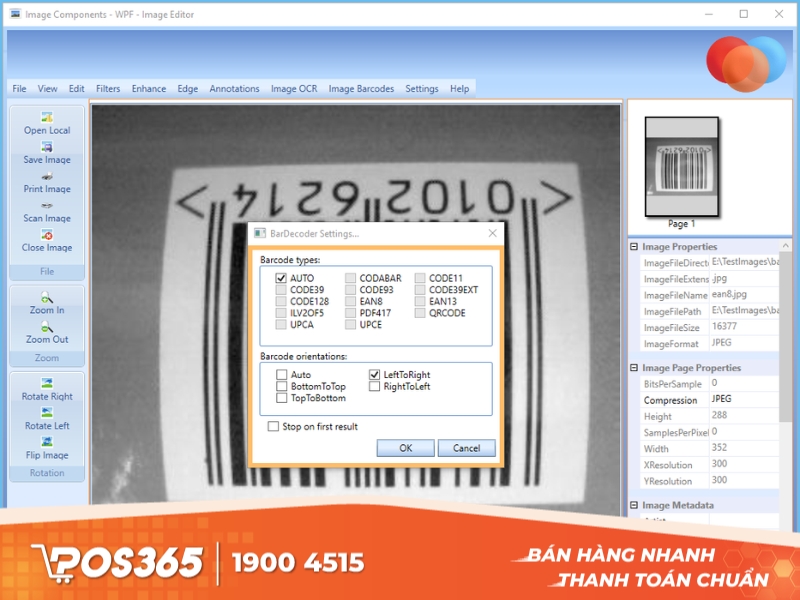
Task: Select the Save Image tool
Action: (46, 153)
